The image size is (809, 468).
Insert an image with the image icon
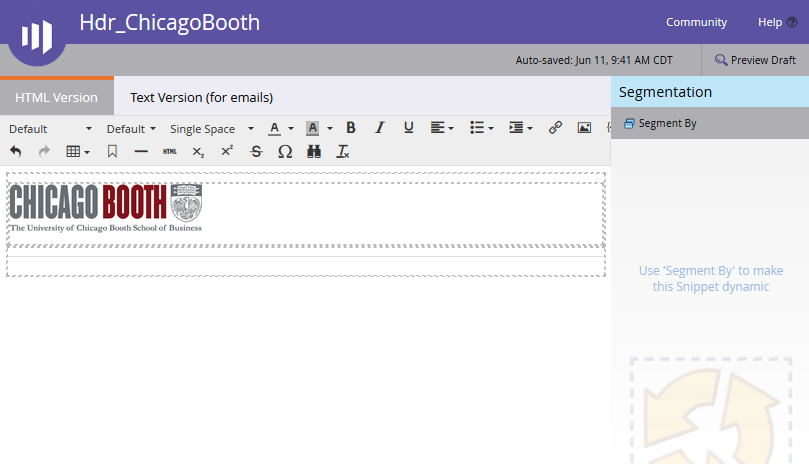584,127
